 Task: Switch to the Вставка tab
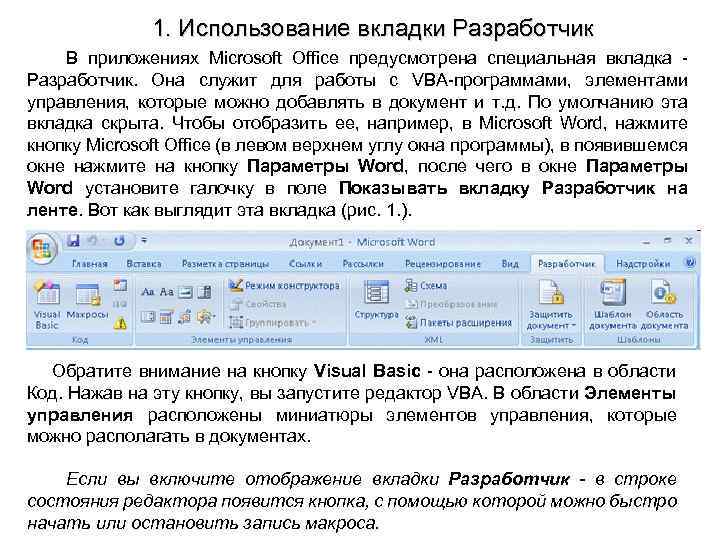click(x=144, y=264)
